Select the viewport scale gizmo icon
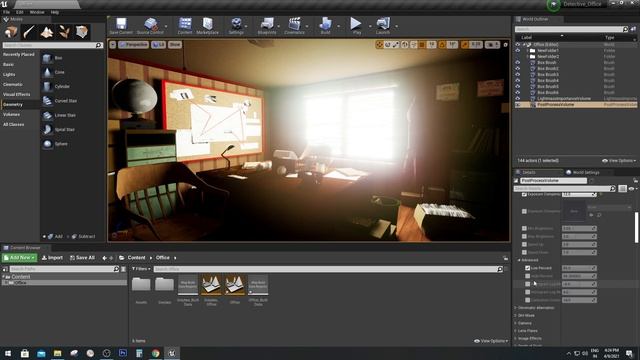Screen dimensions: 640x360 396,44
